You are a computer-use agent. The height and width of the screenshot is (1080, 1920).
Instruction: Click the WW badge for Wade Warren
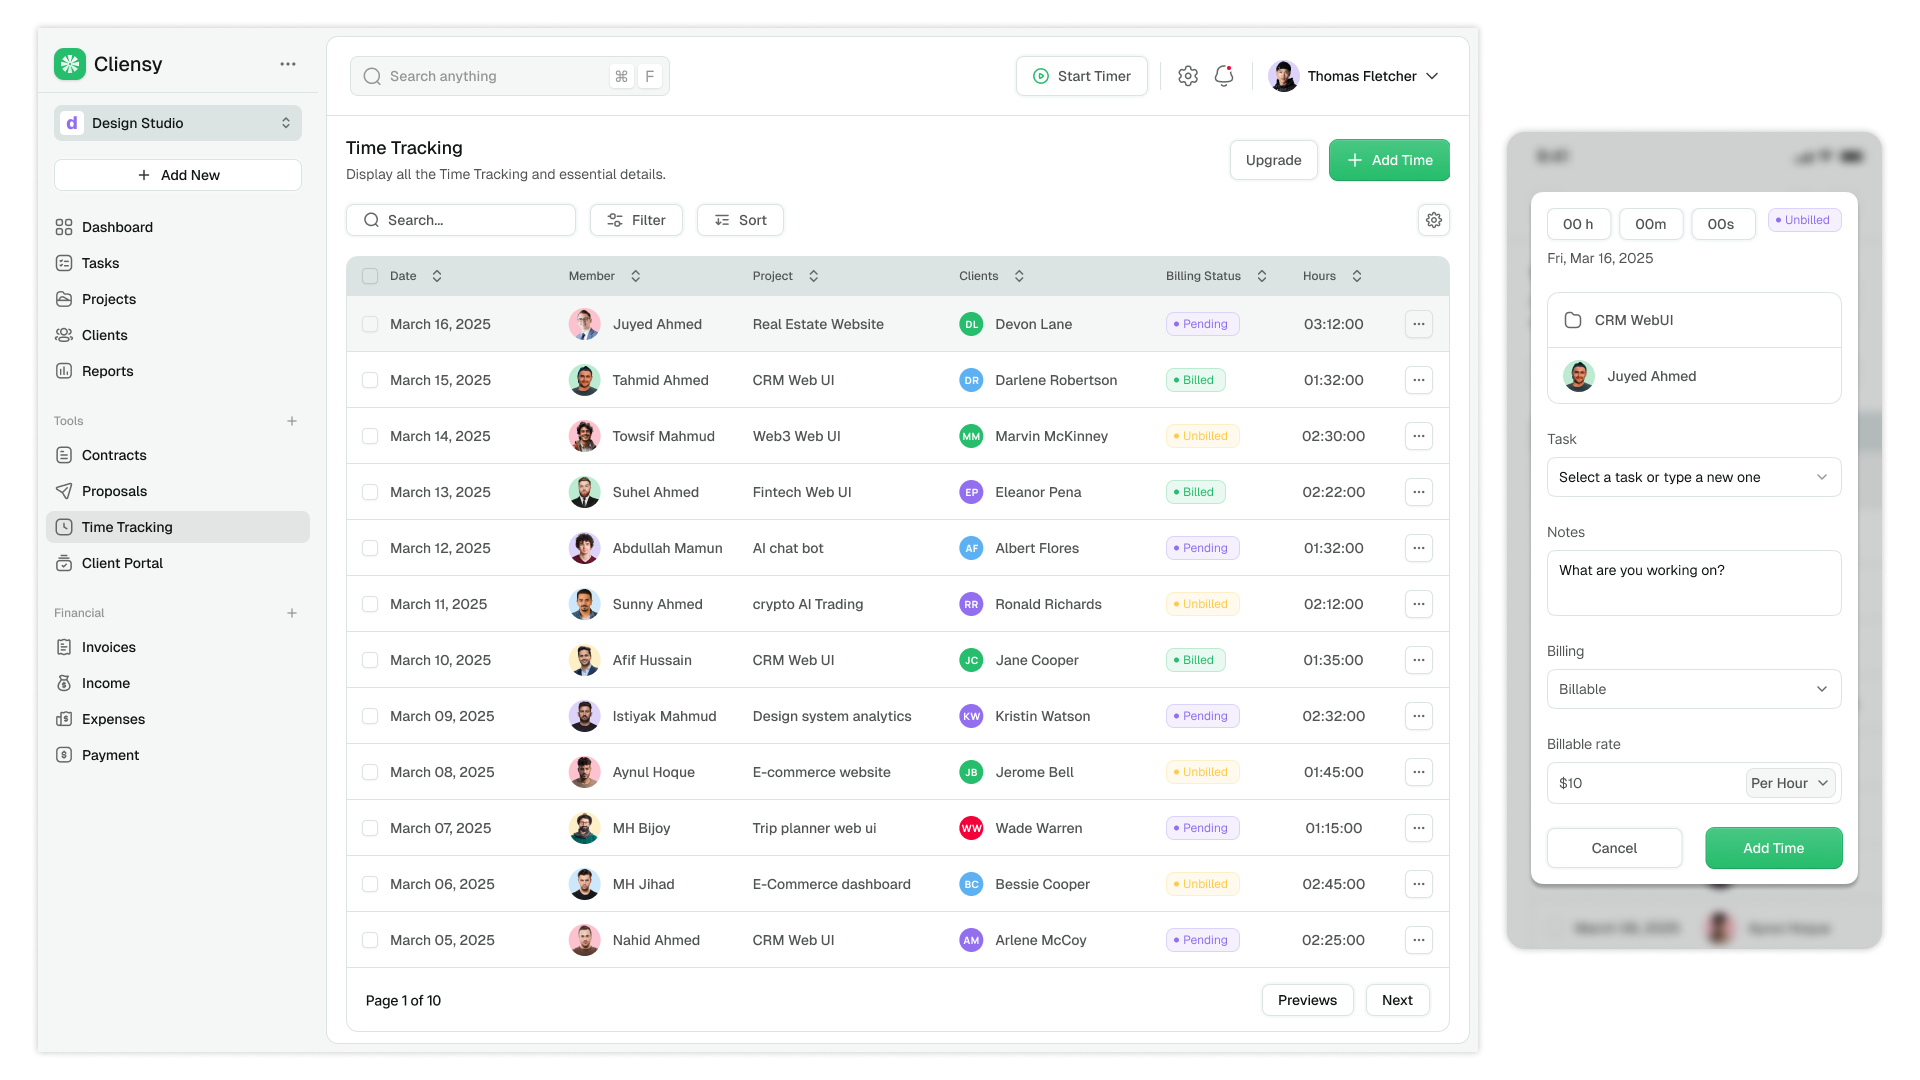pos(971,828)
